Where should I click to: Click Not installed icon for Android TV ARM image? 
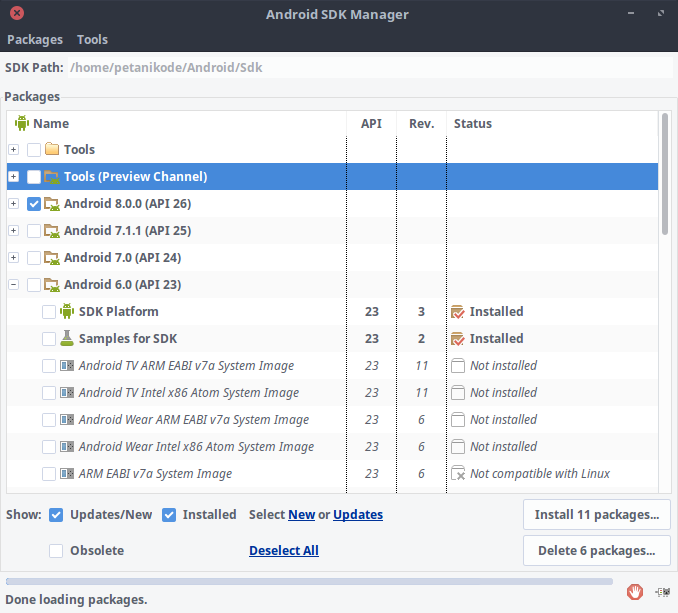(x=457, y=366)
